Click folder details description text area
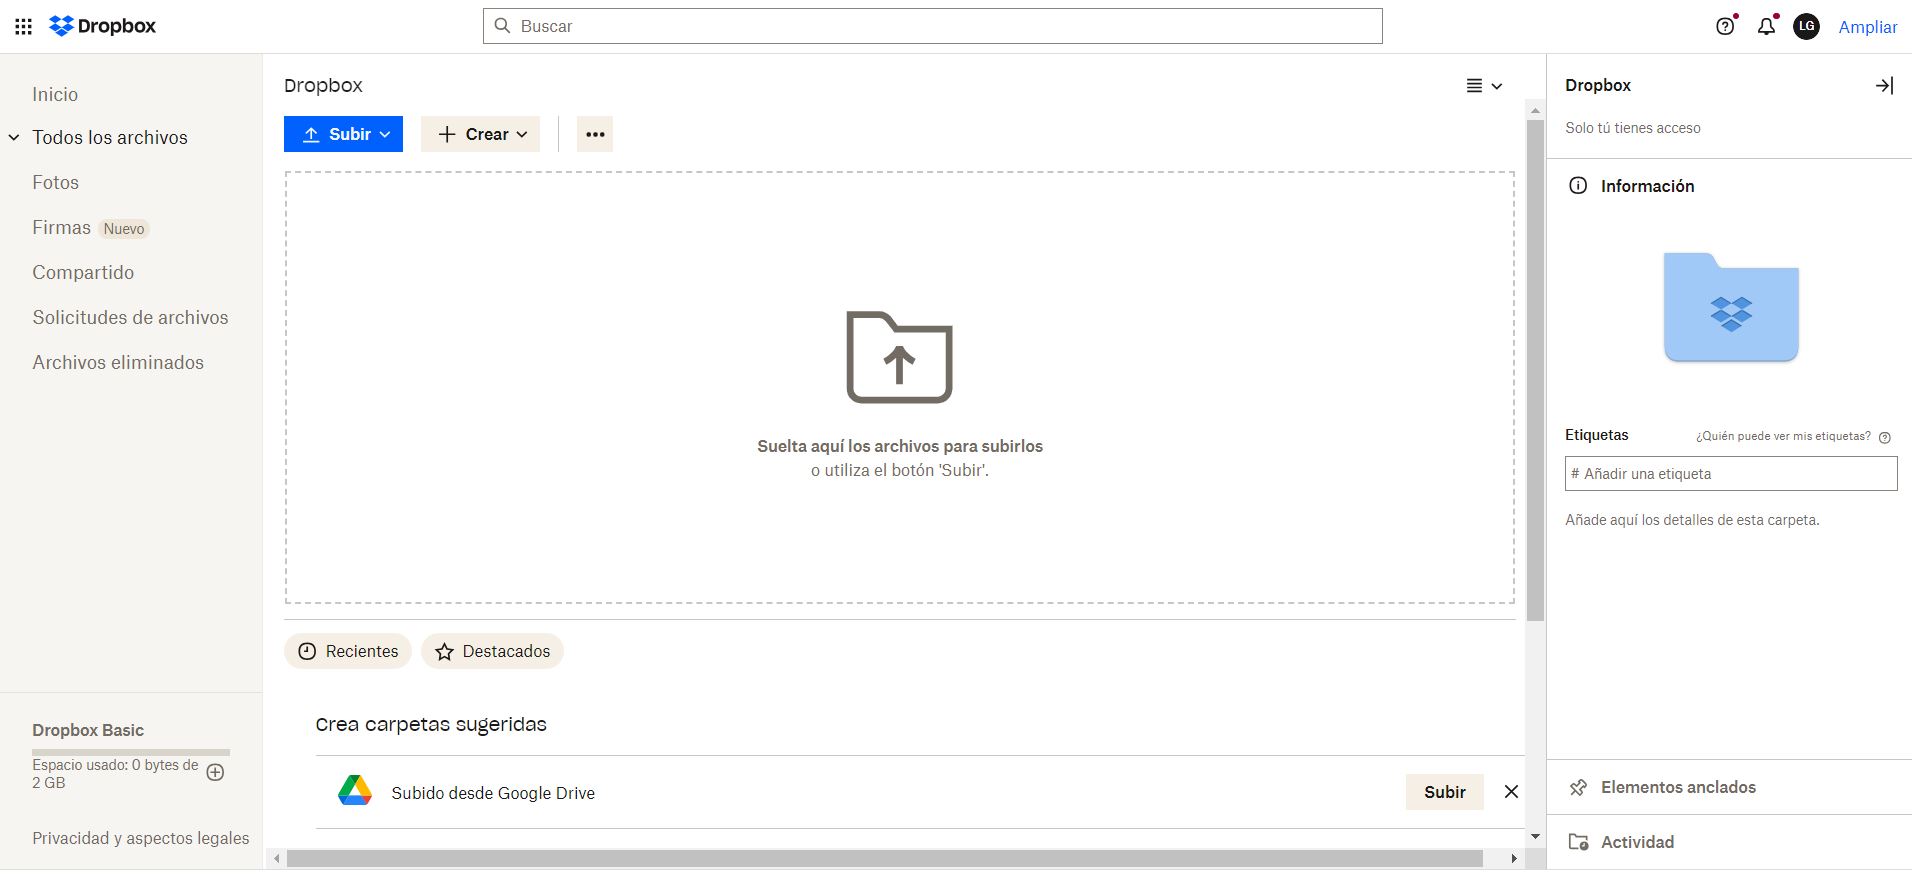 click(1692, 520)
